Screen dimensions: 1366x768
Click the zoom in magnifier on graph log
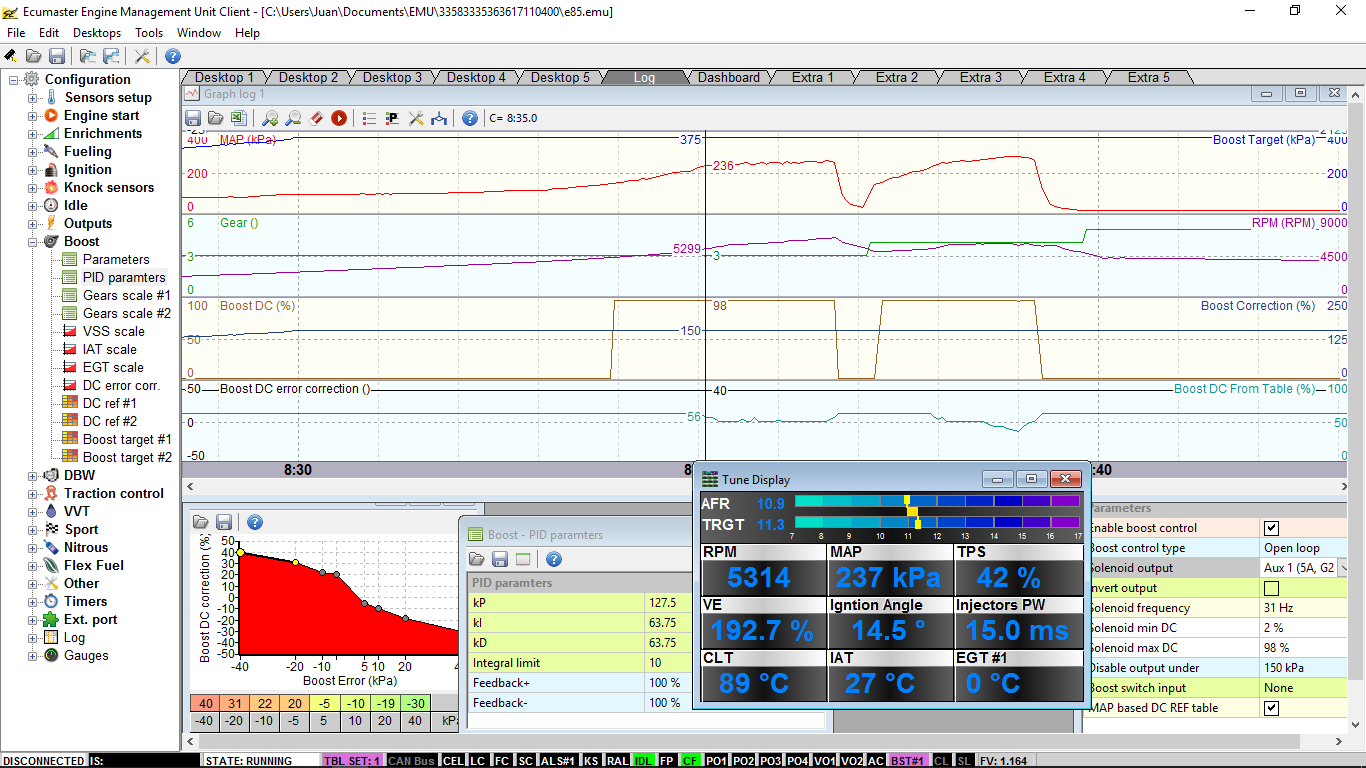pos(269,118)
